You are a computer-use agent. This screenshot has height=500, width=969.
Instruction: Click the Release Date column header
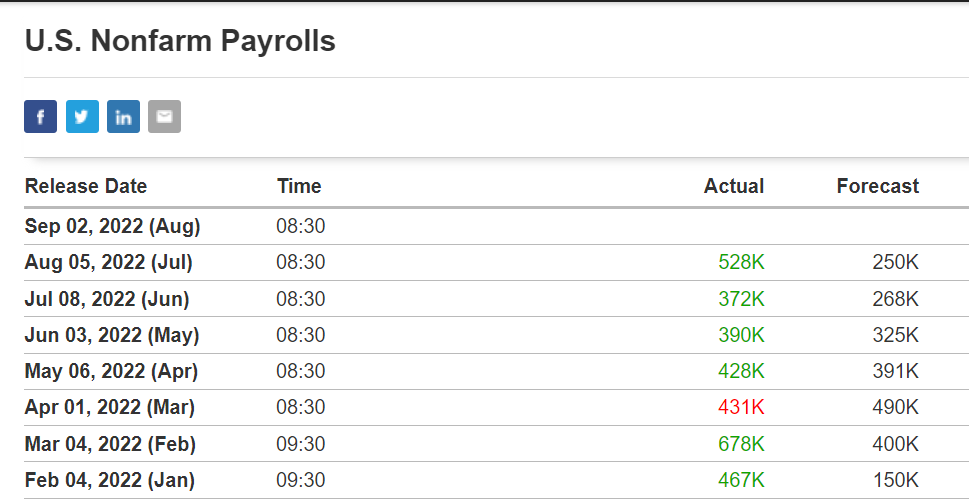[x=86, y=186]
